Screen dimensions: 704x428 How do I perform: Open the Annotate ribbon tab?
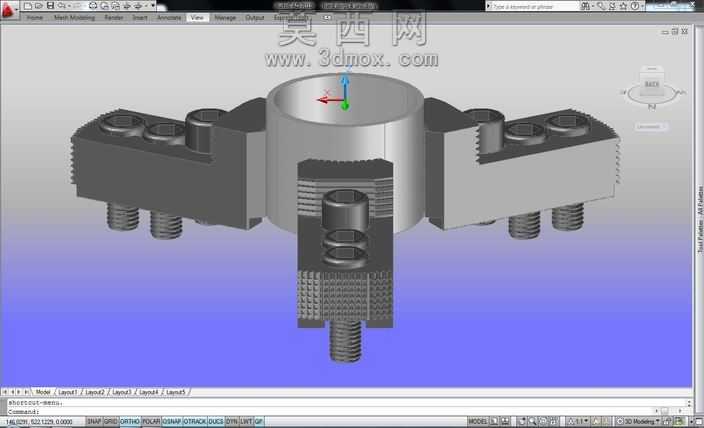click(x=169, y=18)
